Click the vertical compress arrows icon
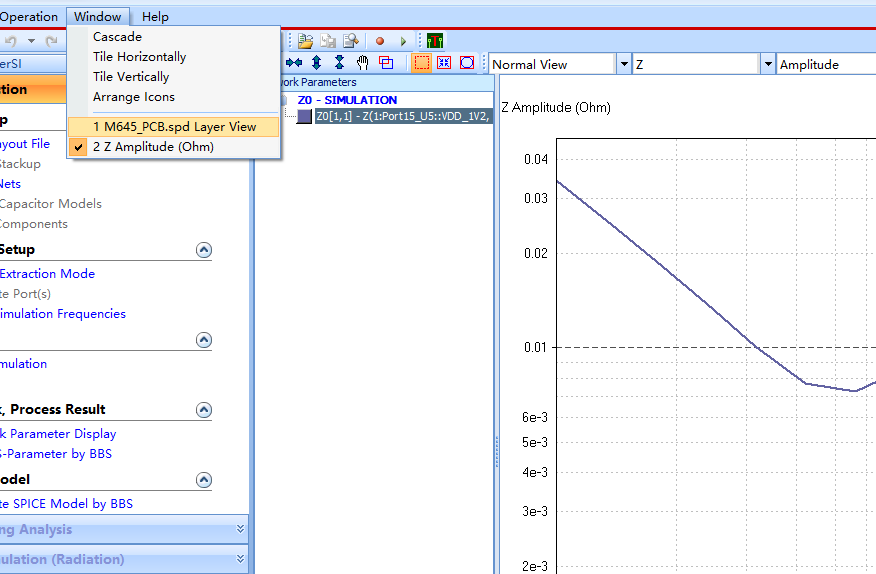The height and width of the screenshot is (574, 876). point(339,63)
